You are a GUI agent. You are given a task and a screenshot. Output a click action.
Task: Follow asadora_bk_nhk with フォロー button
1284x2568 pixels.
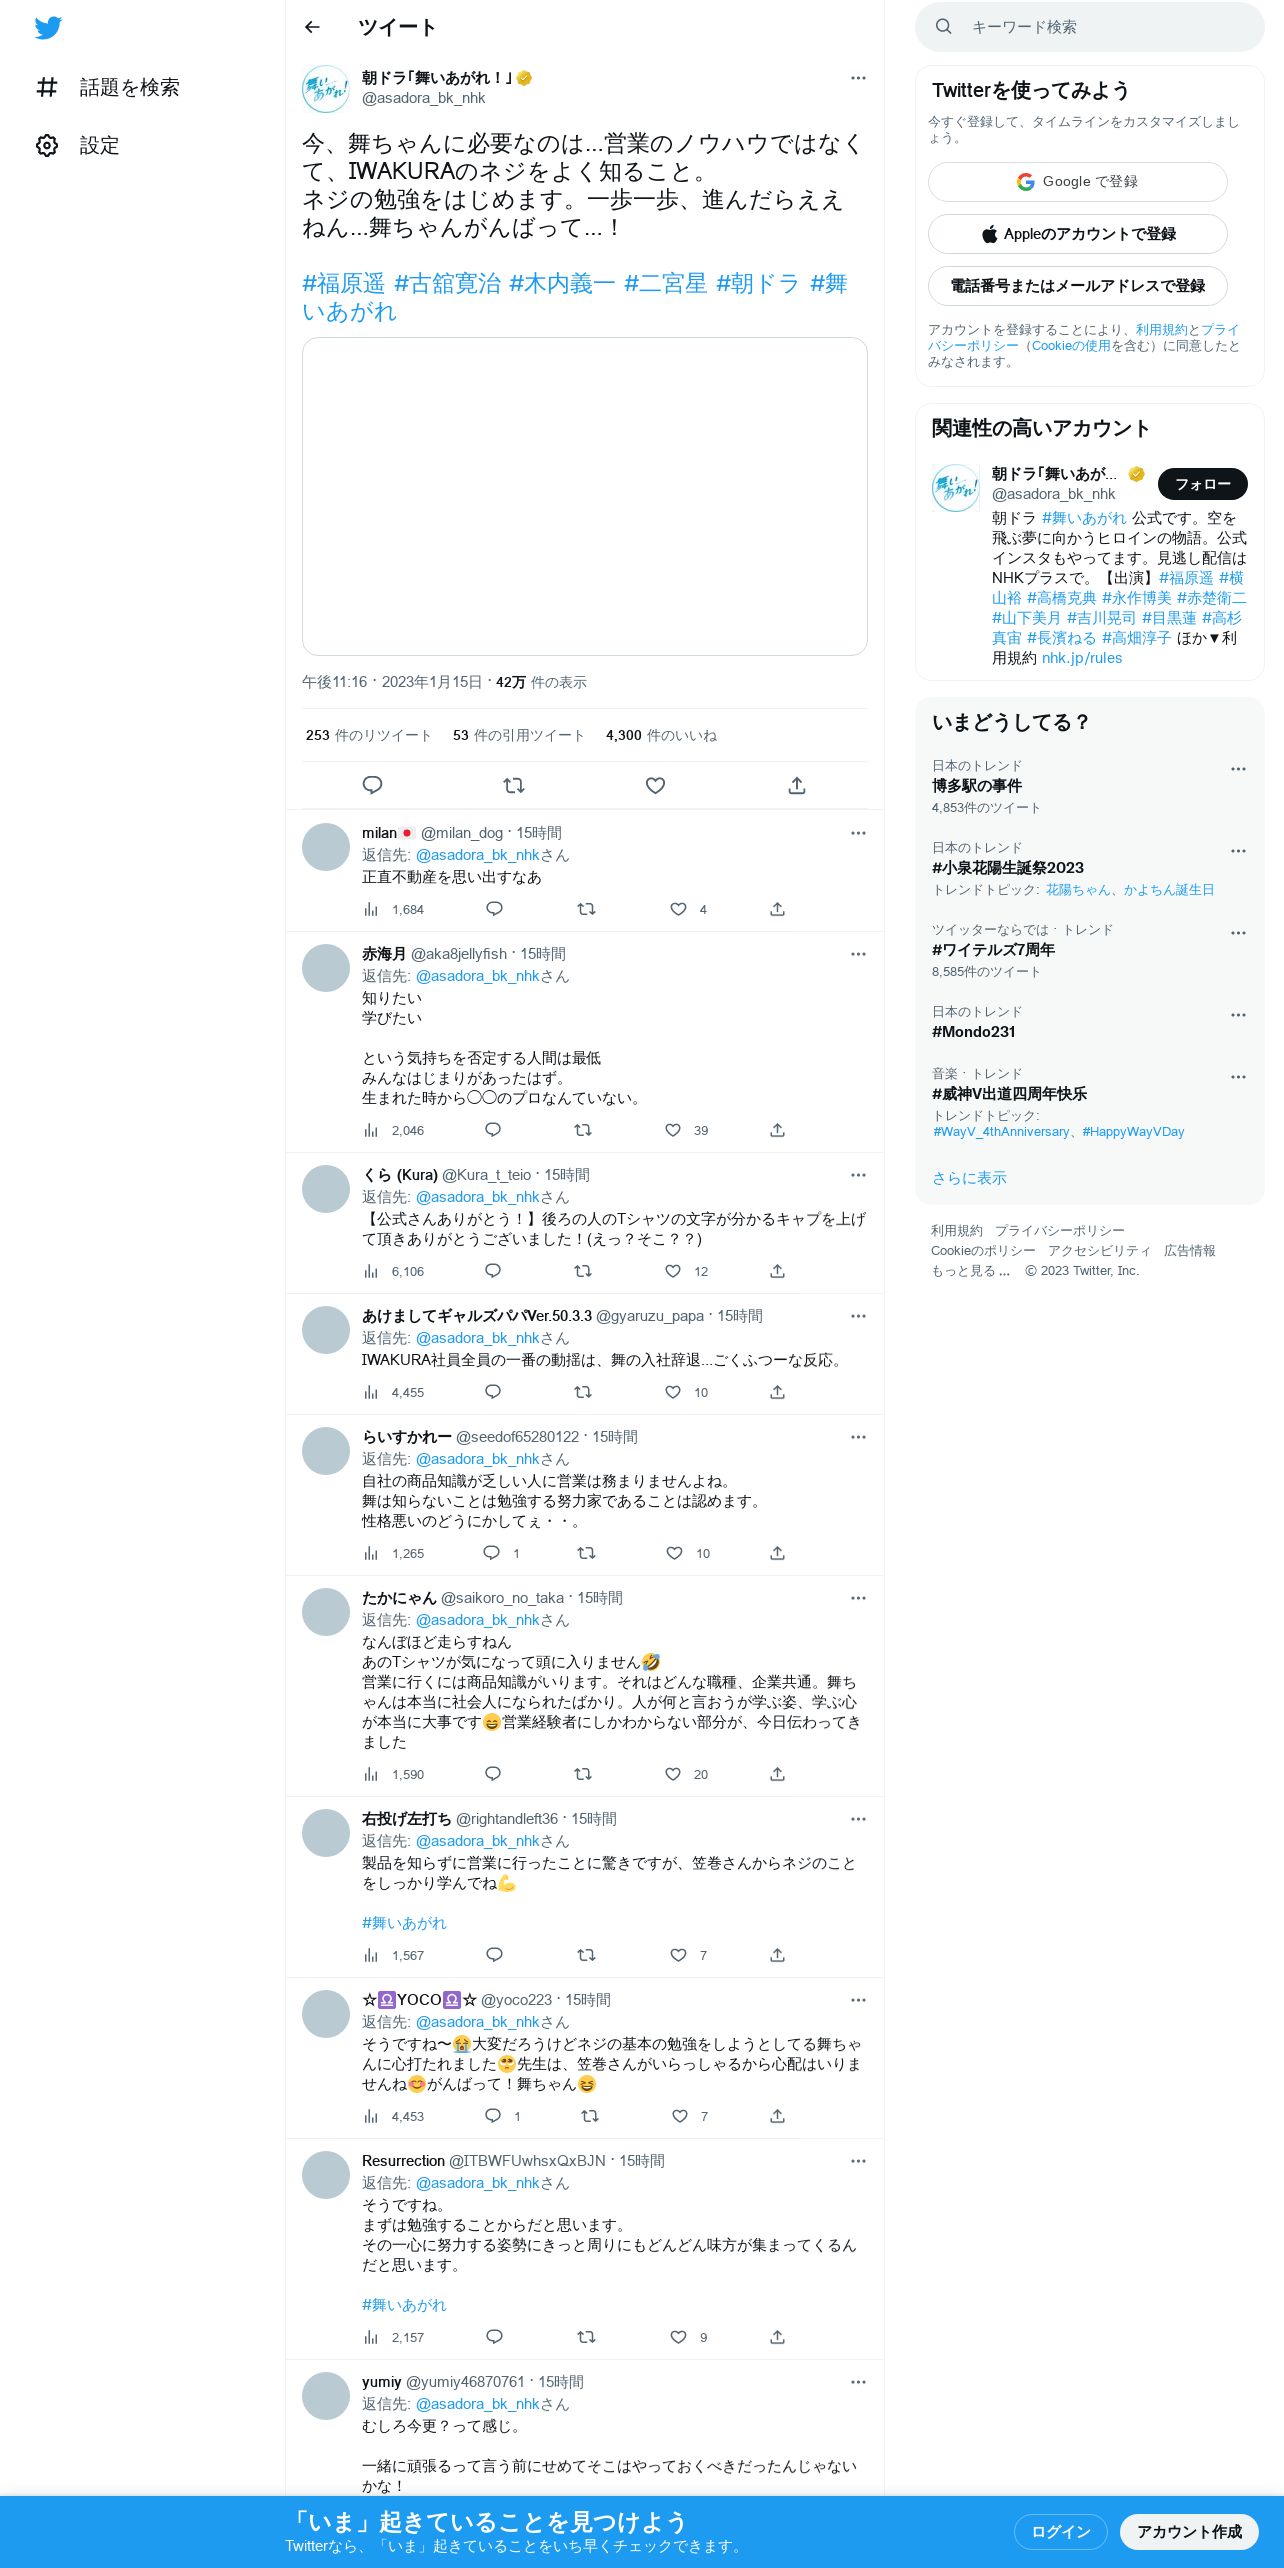click(x=1203, y=484)
